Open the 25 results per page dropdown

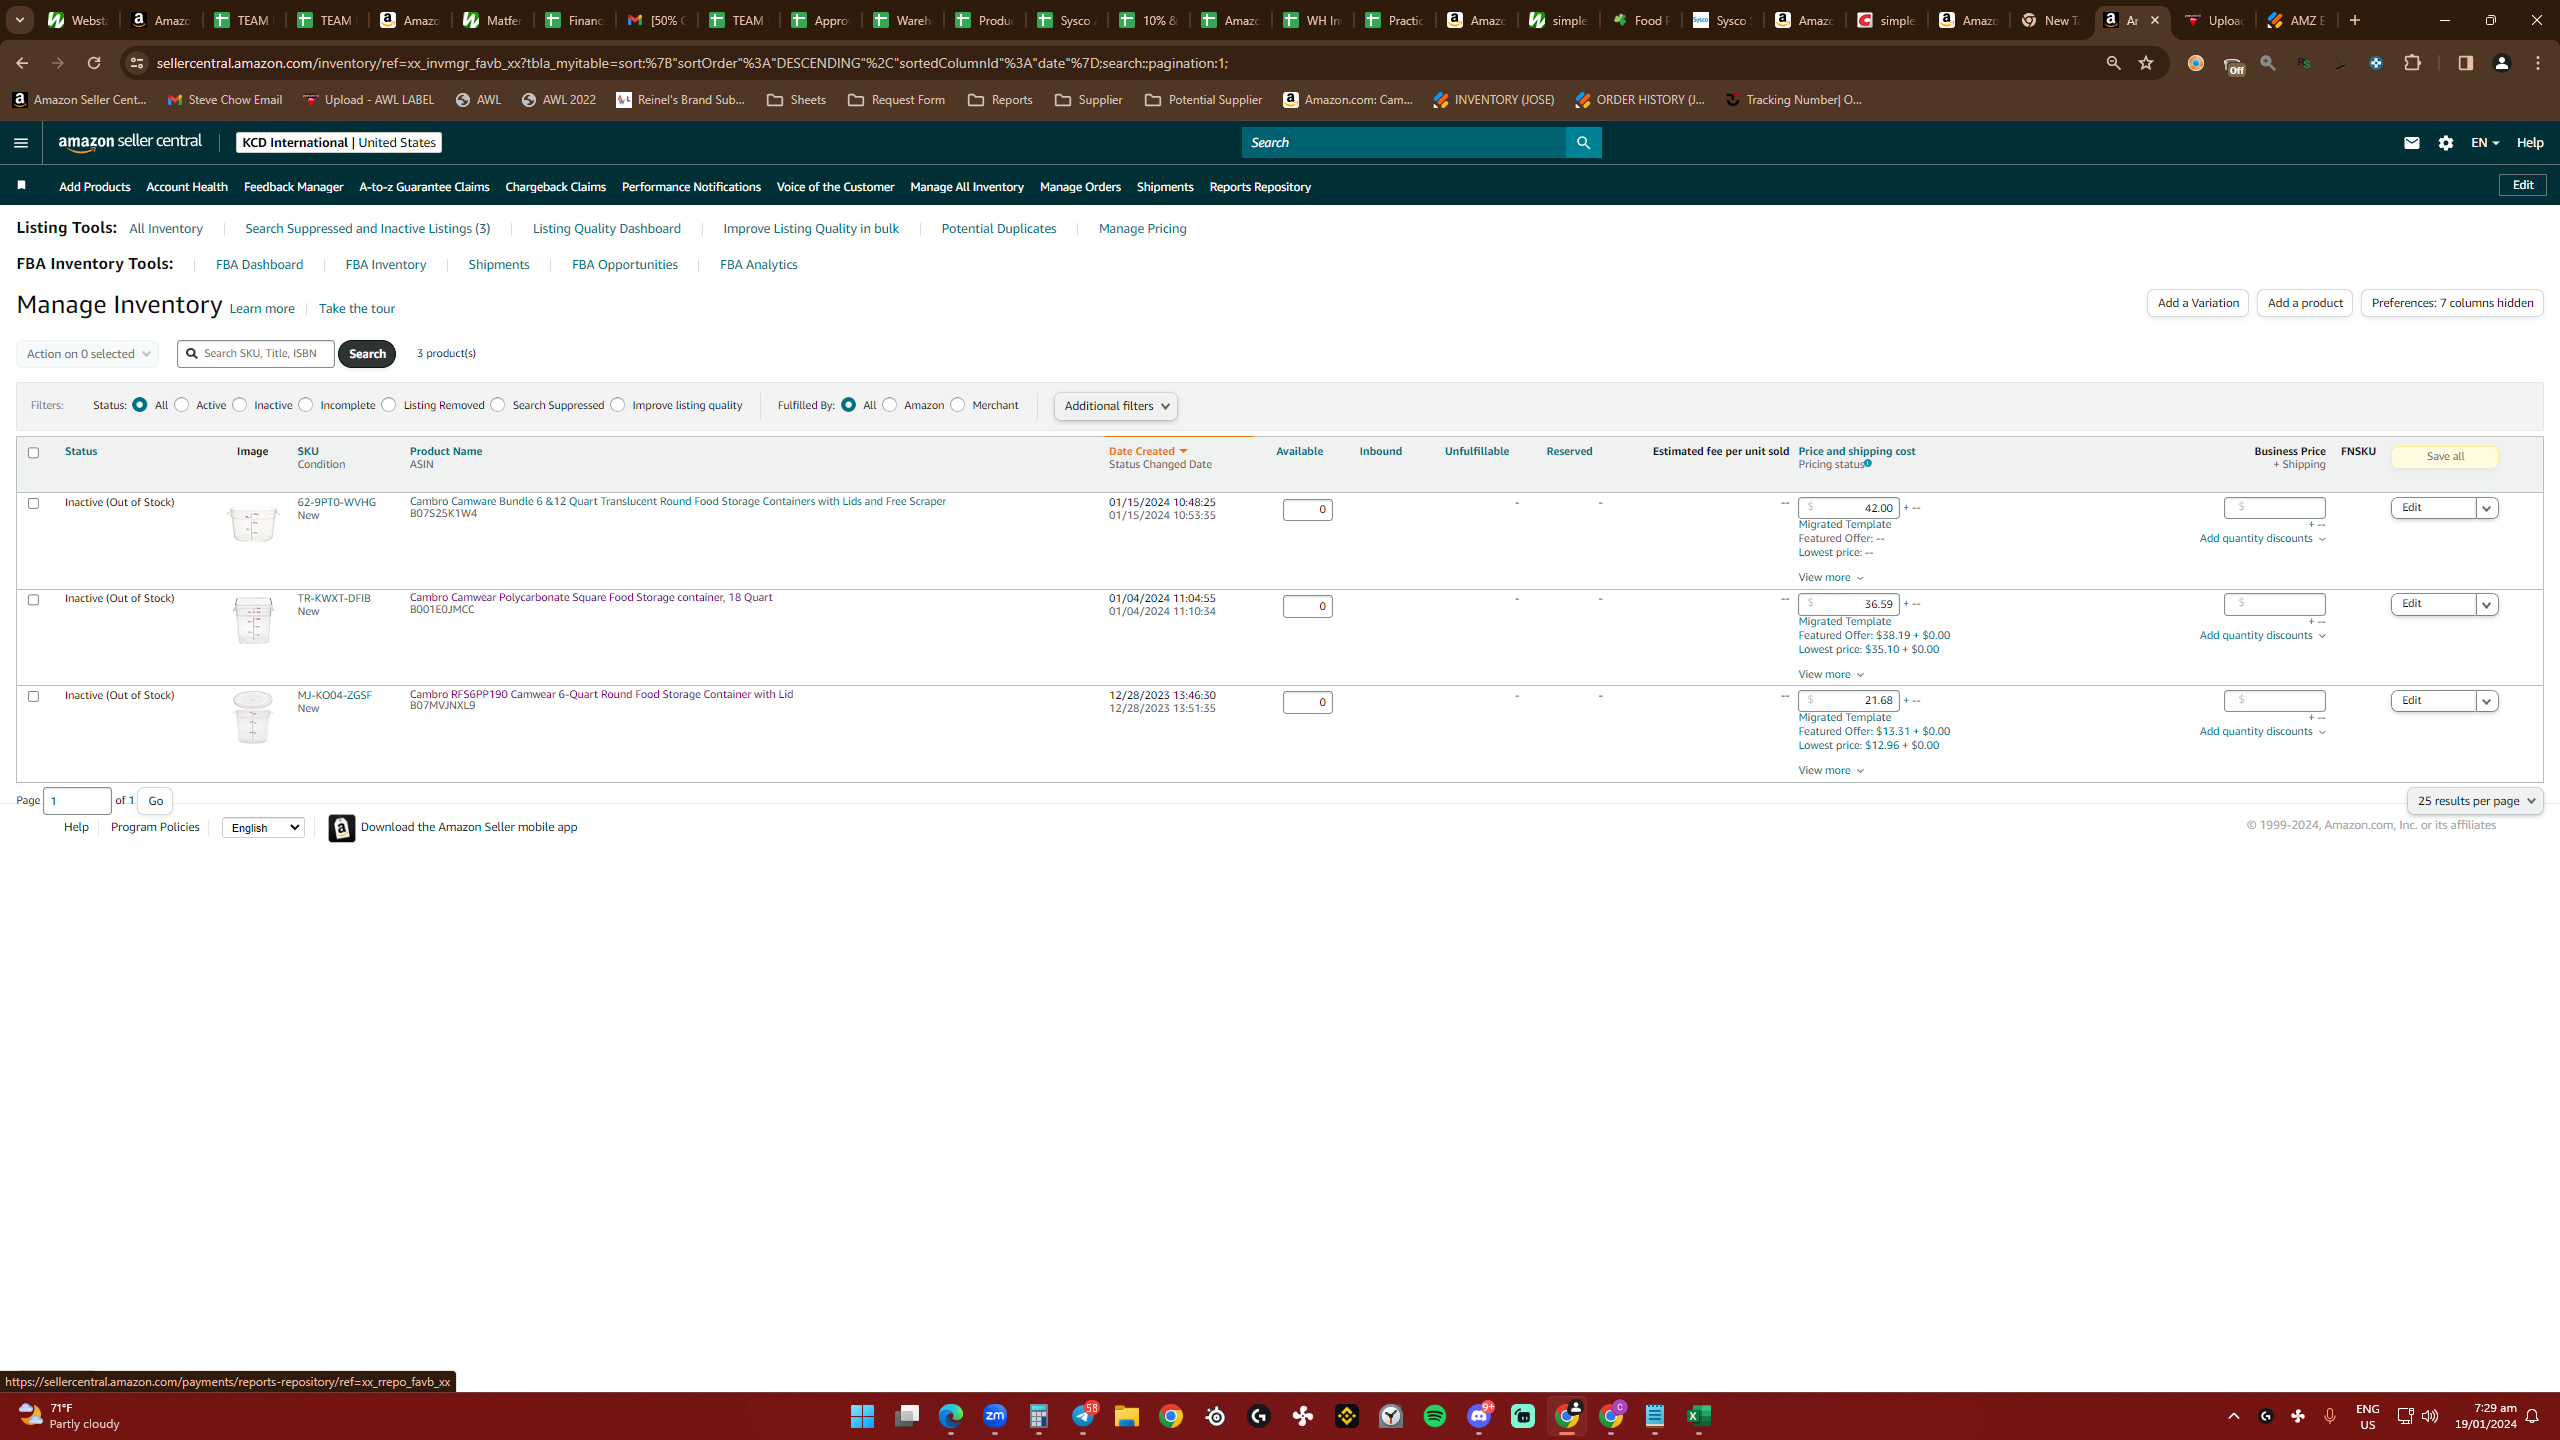2475,801
